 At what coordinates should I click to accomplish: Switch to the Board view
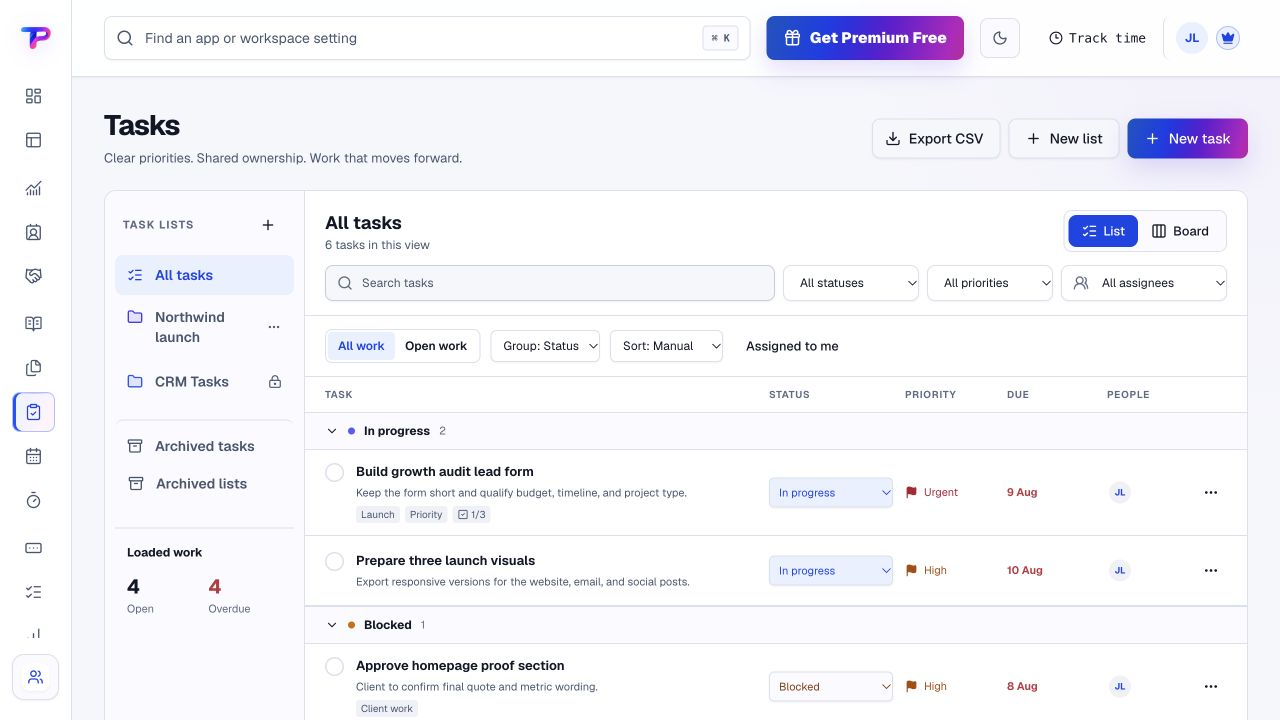[1180, 231]
